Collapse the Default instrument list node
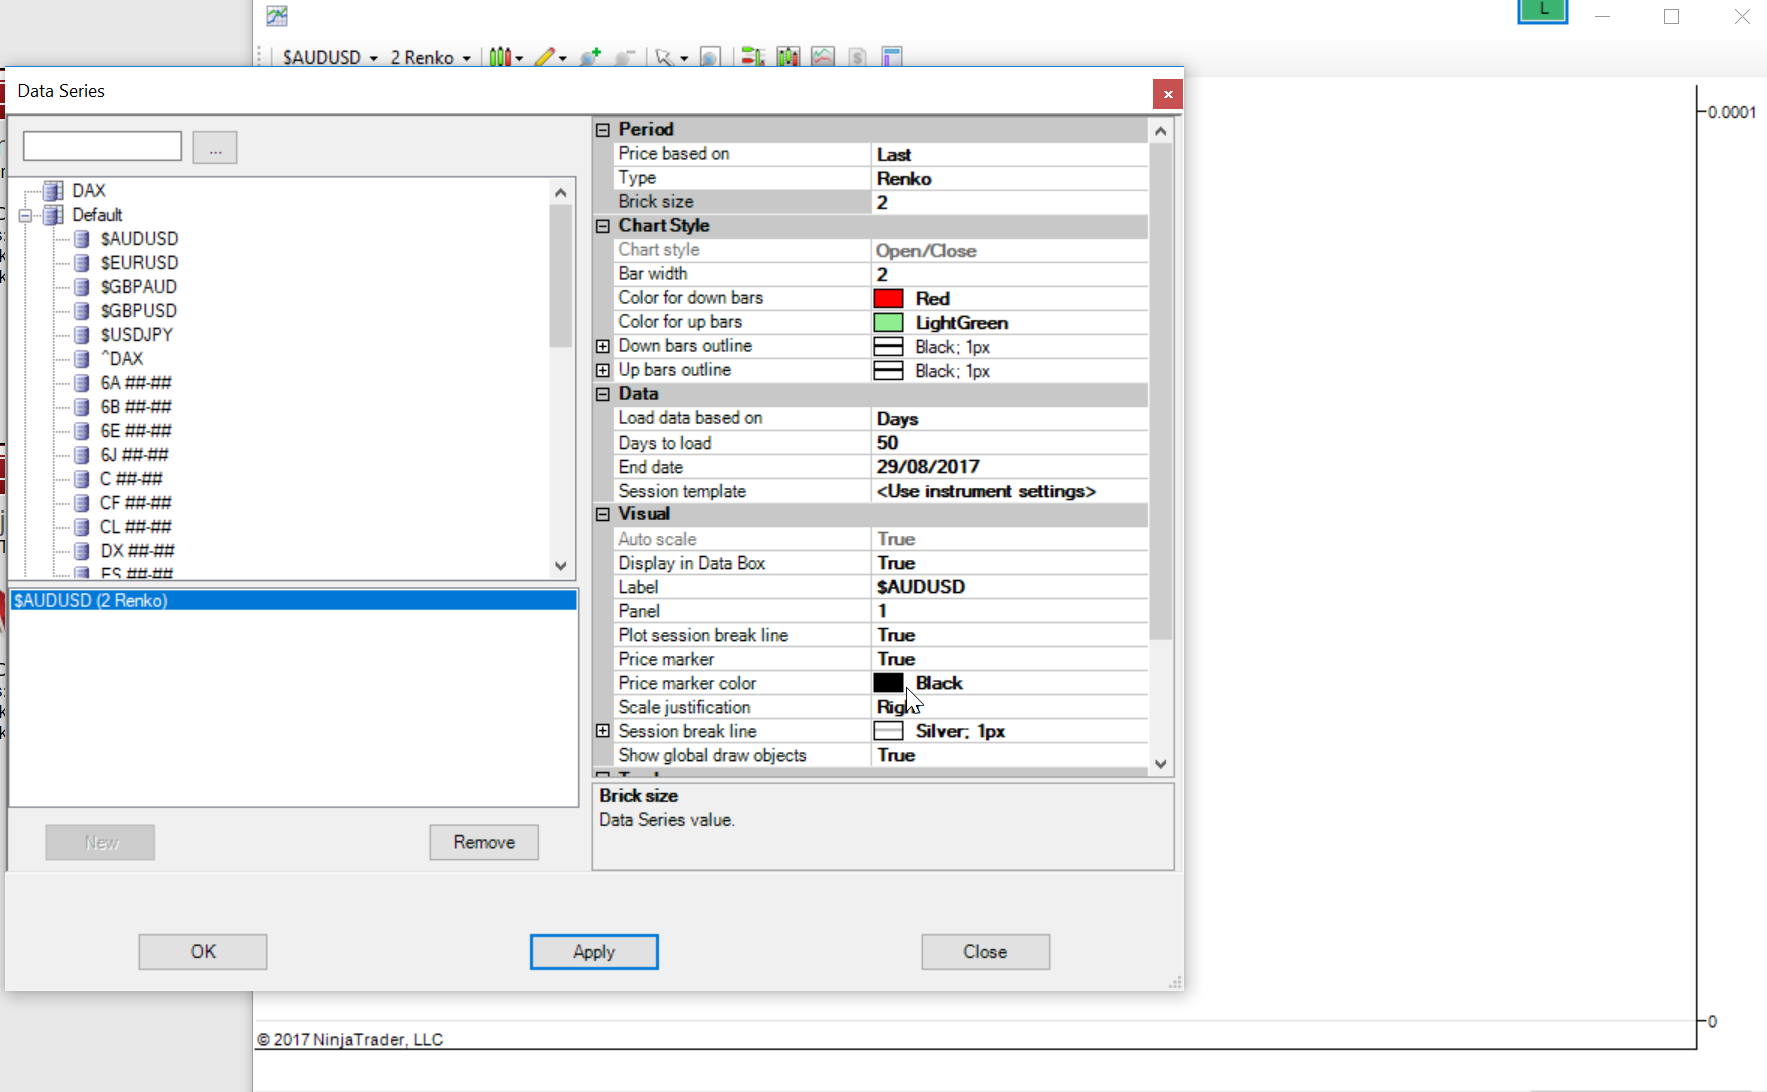The width and height of the screenshot is (1767, 1092). (x=26, y=215)
